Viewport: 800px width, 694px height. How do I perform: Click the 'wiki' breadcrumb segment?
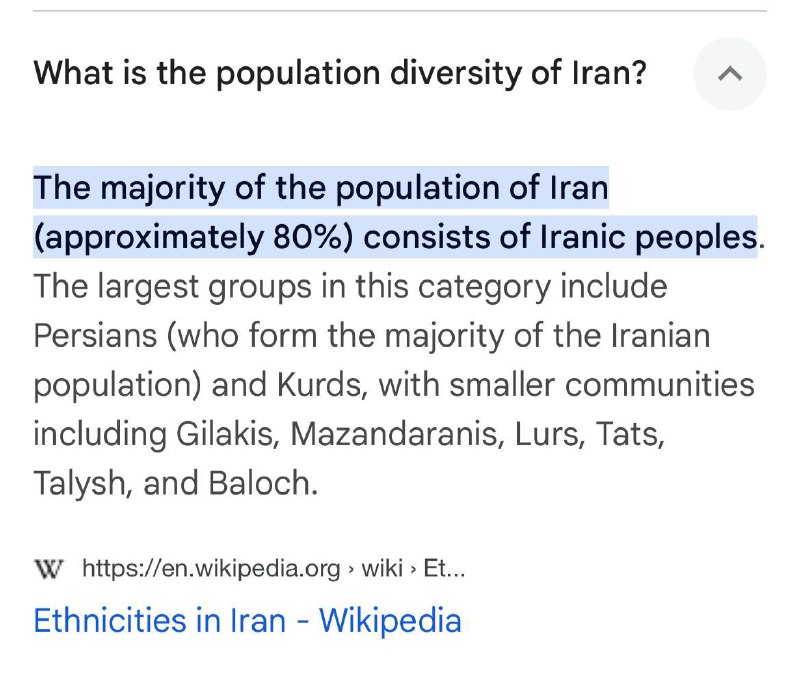[x=382, y=568]
